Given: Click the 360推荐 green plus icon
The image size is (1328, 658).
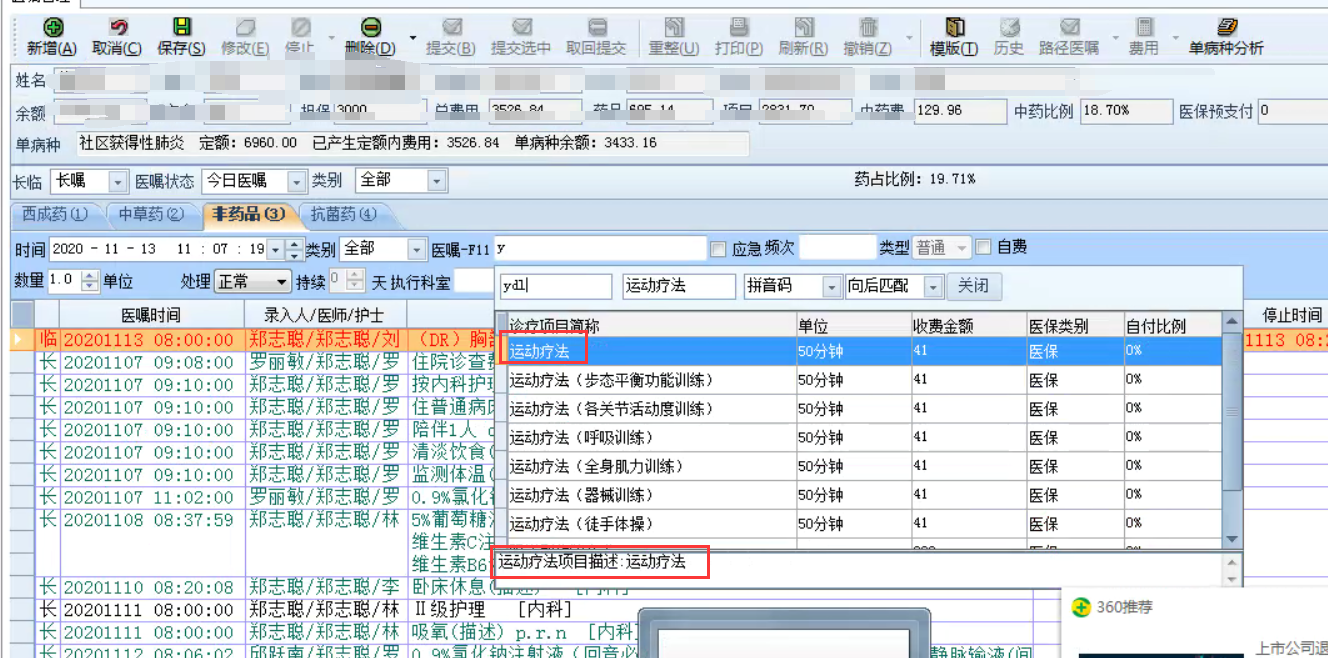Looking at the screenshot, I should coord(1080,607).
